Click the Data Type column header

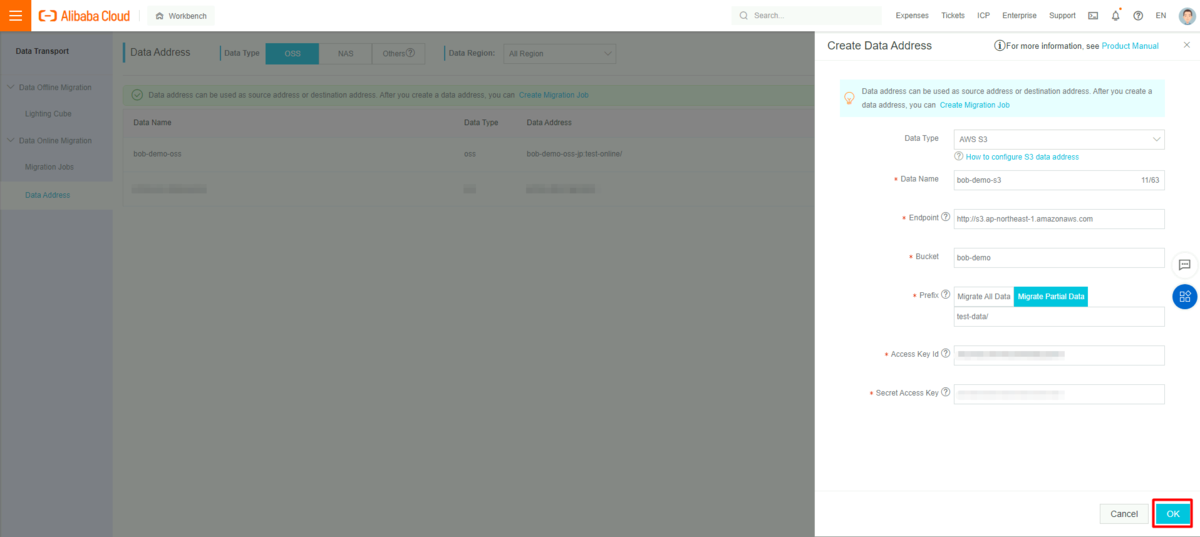[x=481, y=123]
